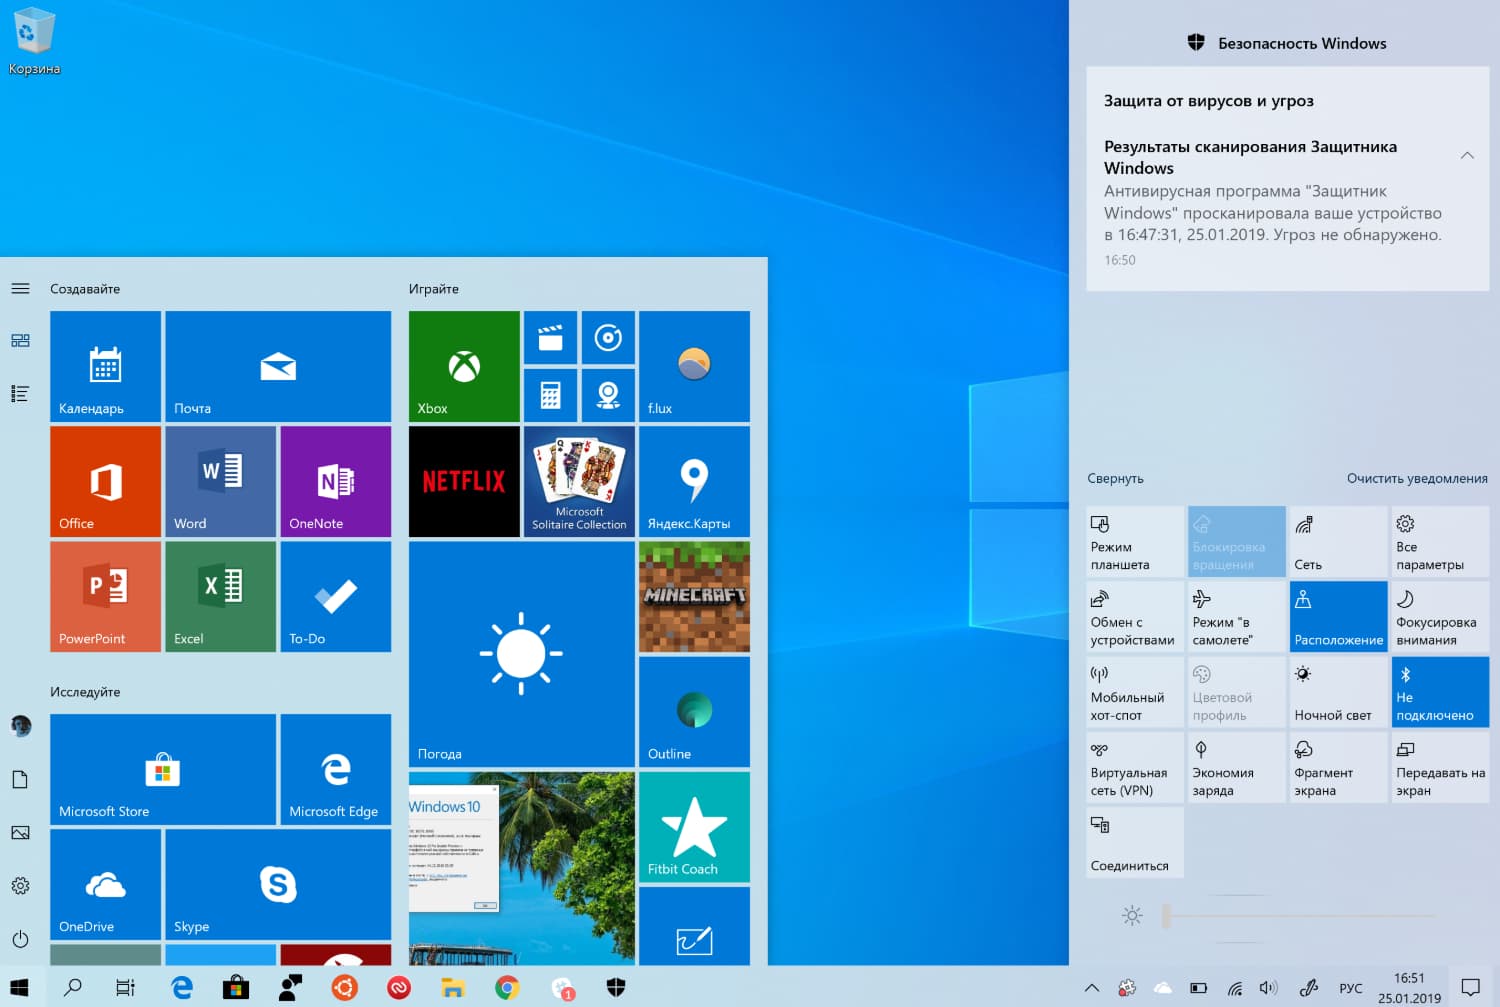Open the Start menu navigation pane hamburger
This screenshot has width=1500, height=1007.
click(20, 288)
